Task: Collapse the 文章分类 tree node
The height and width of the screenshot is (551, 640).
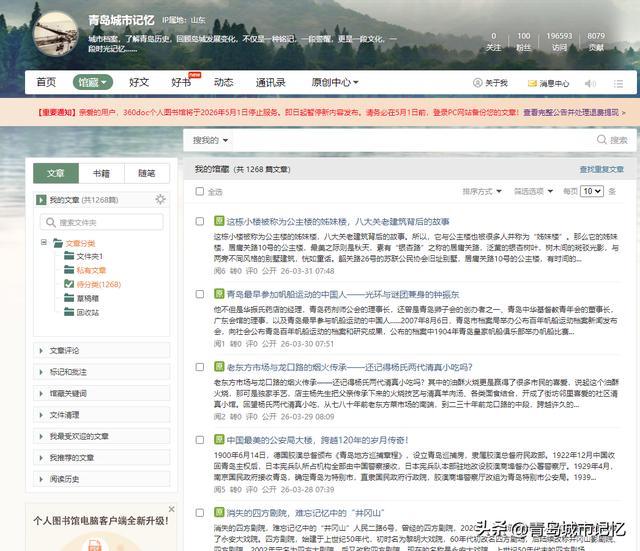Action: [x=44, y=242]
